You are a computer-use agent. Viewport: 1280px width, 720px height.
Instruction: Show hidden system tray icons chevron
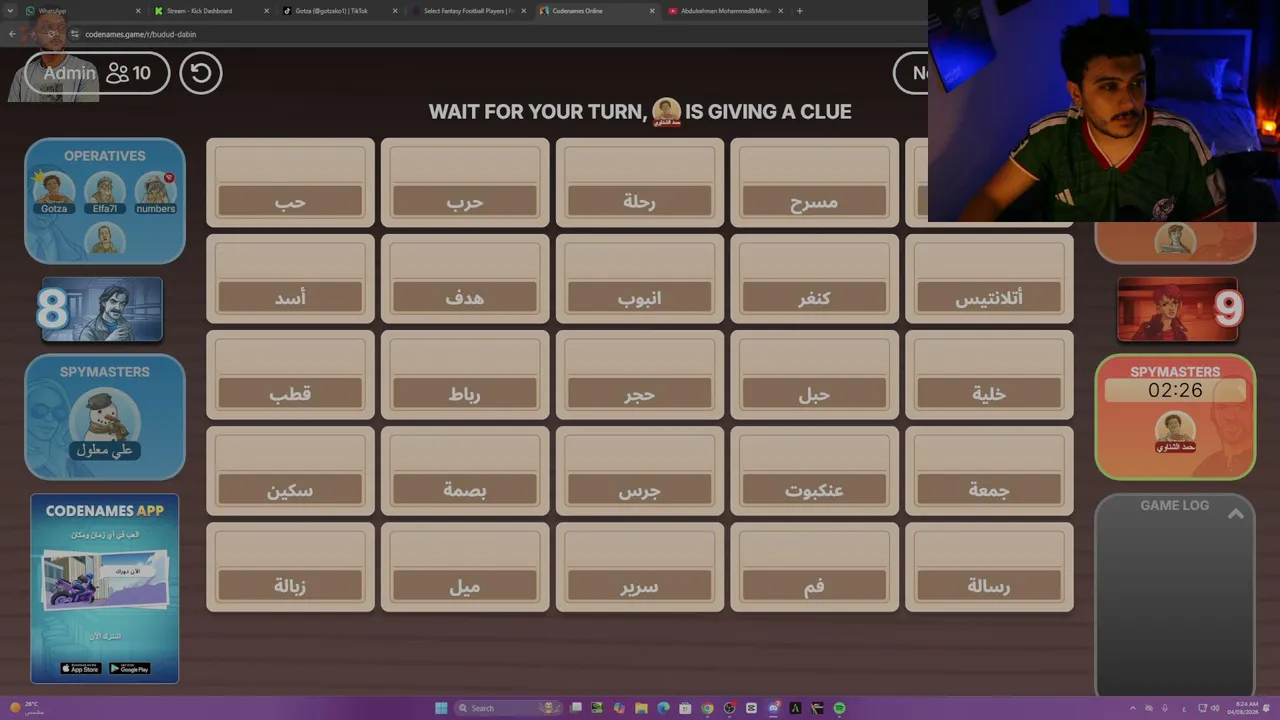coord(1132,708)
